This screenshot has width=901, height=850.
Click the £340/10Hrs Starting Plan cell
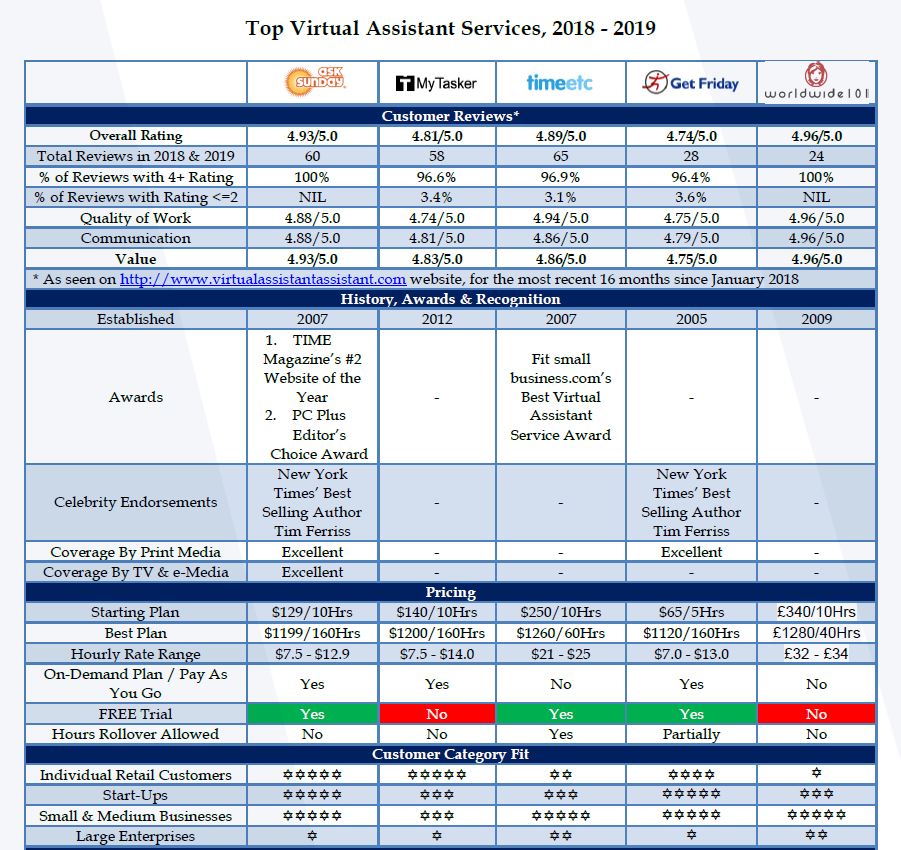coord(817,612)
